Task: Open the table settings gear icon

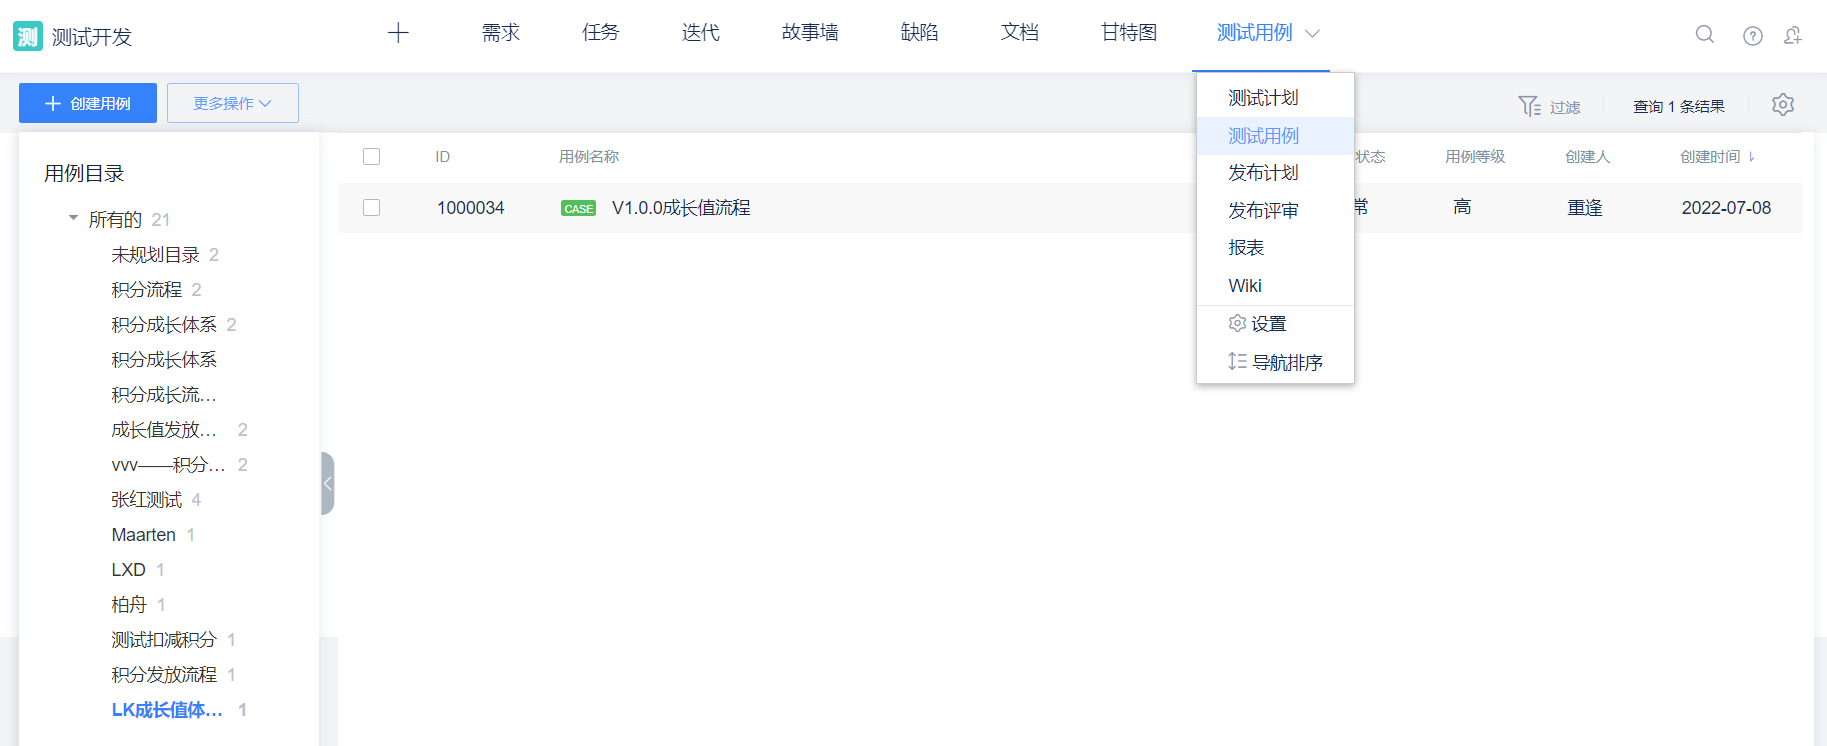Action: (x=1783, y=104)
